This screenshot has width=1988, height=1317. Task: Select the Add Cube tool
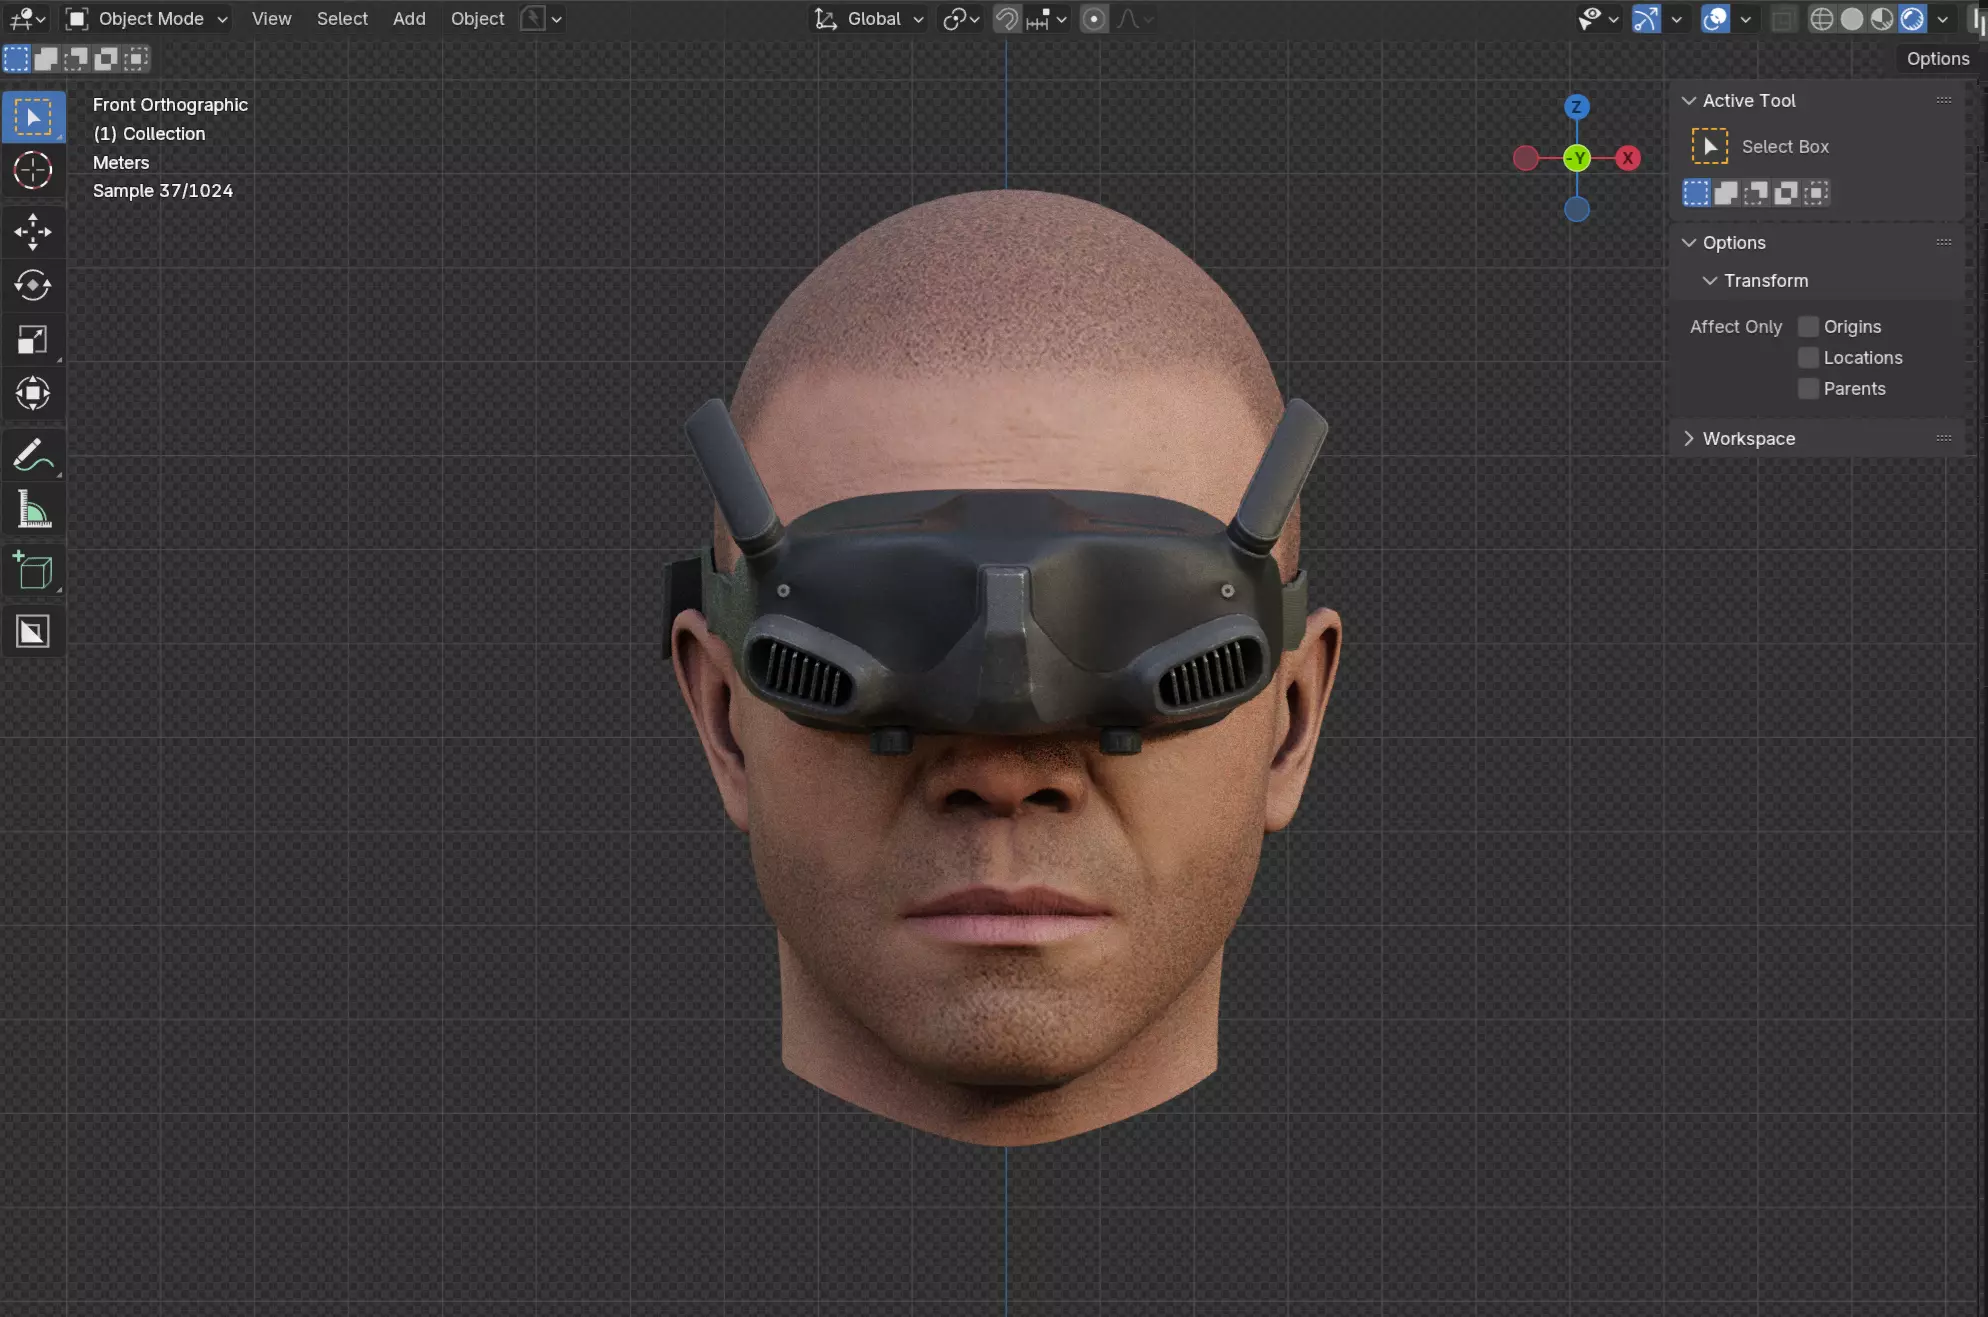click(x=33, y=571)
